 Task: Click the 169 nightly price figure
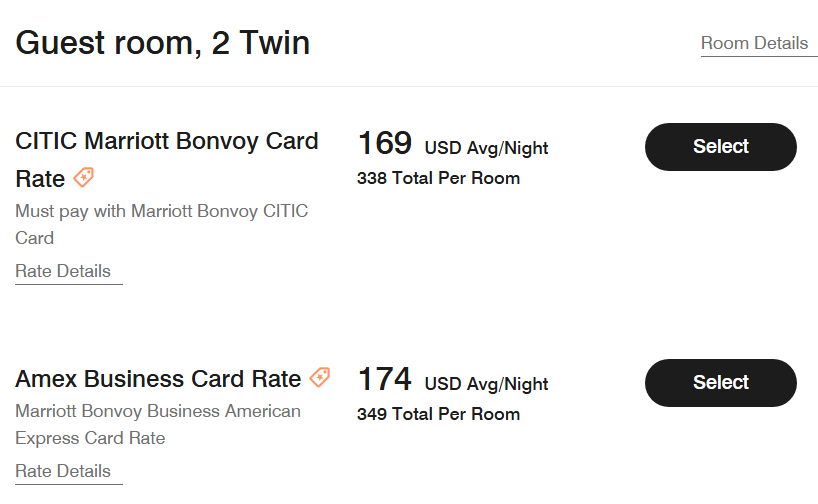click(385, 144)
